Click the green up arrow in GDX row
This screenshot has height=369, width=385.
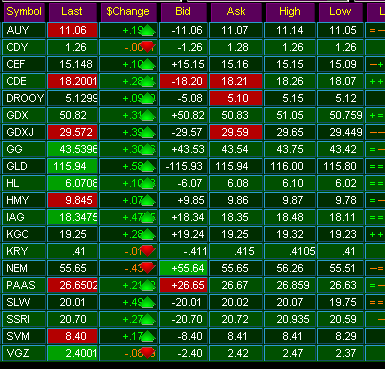[x=148, y=115]
